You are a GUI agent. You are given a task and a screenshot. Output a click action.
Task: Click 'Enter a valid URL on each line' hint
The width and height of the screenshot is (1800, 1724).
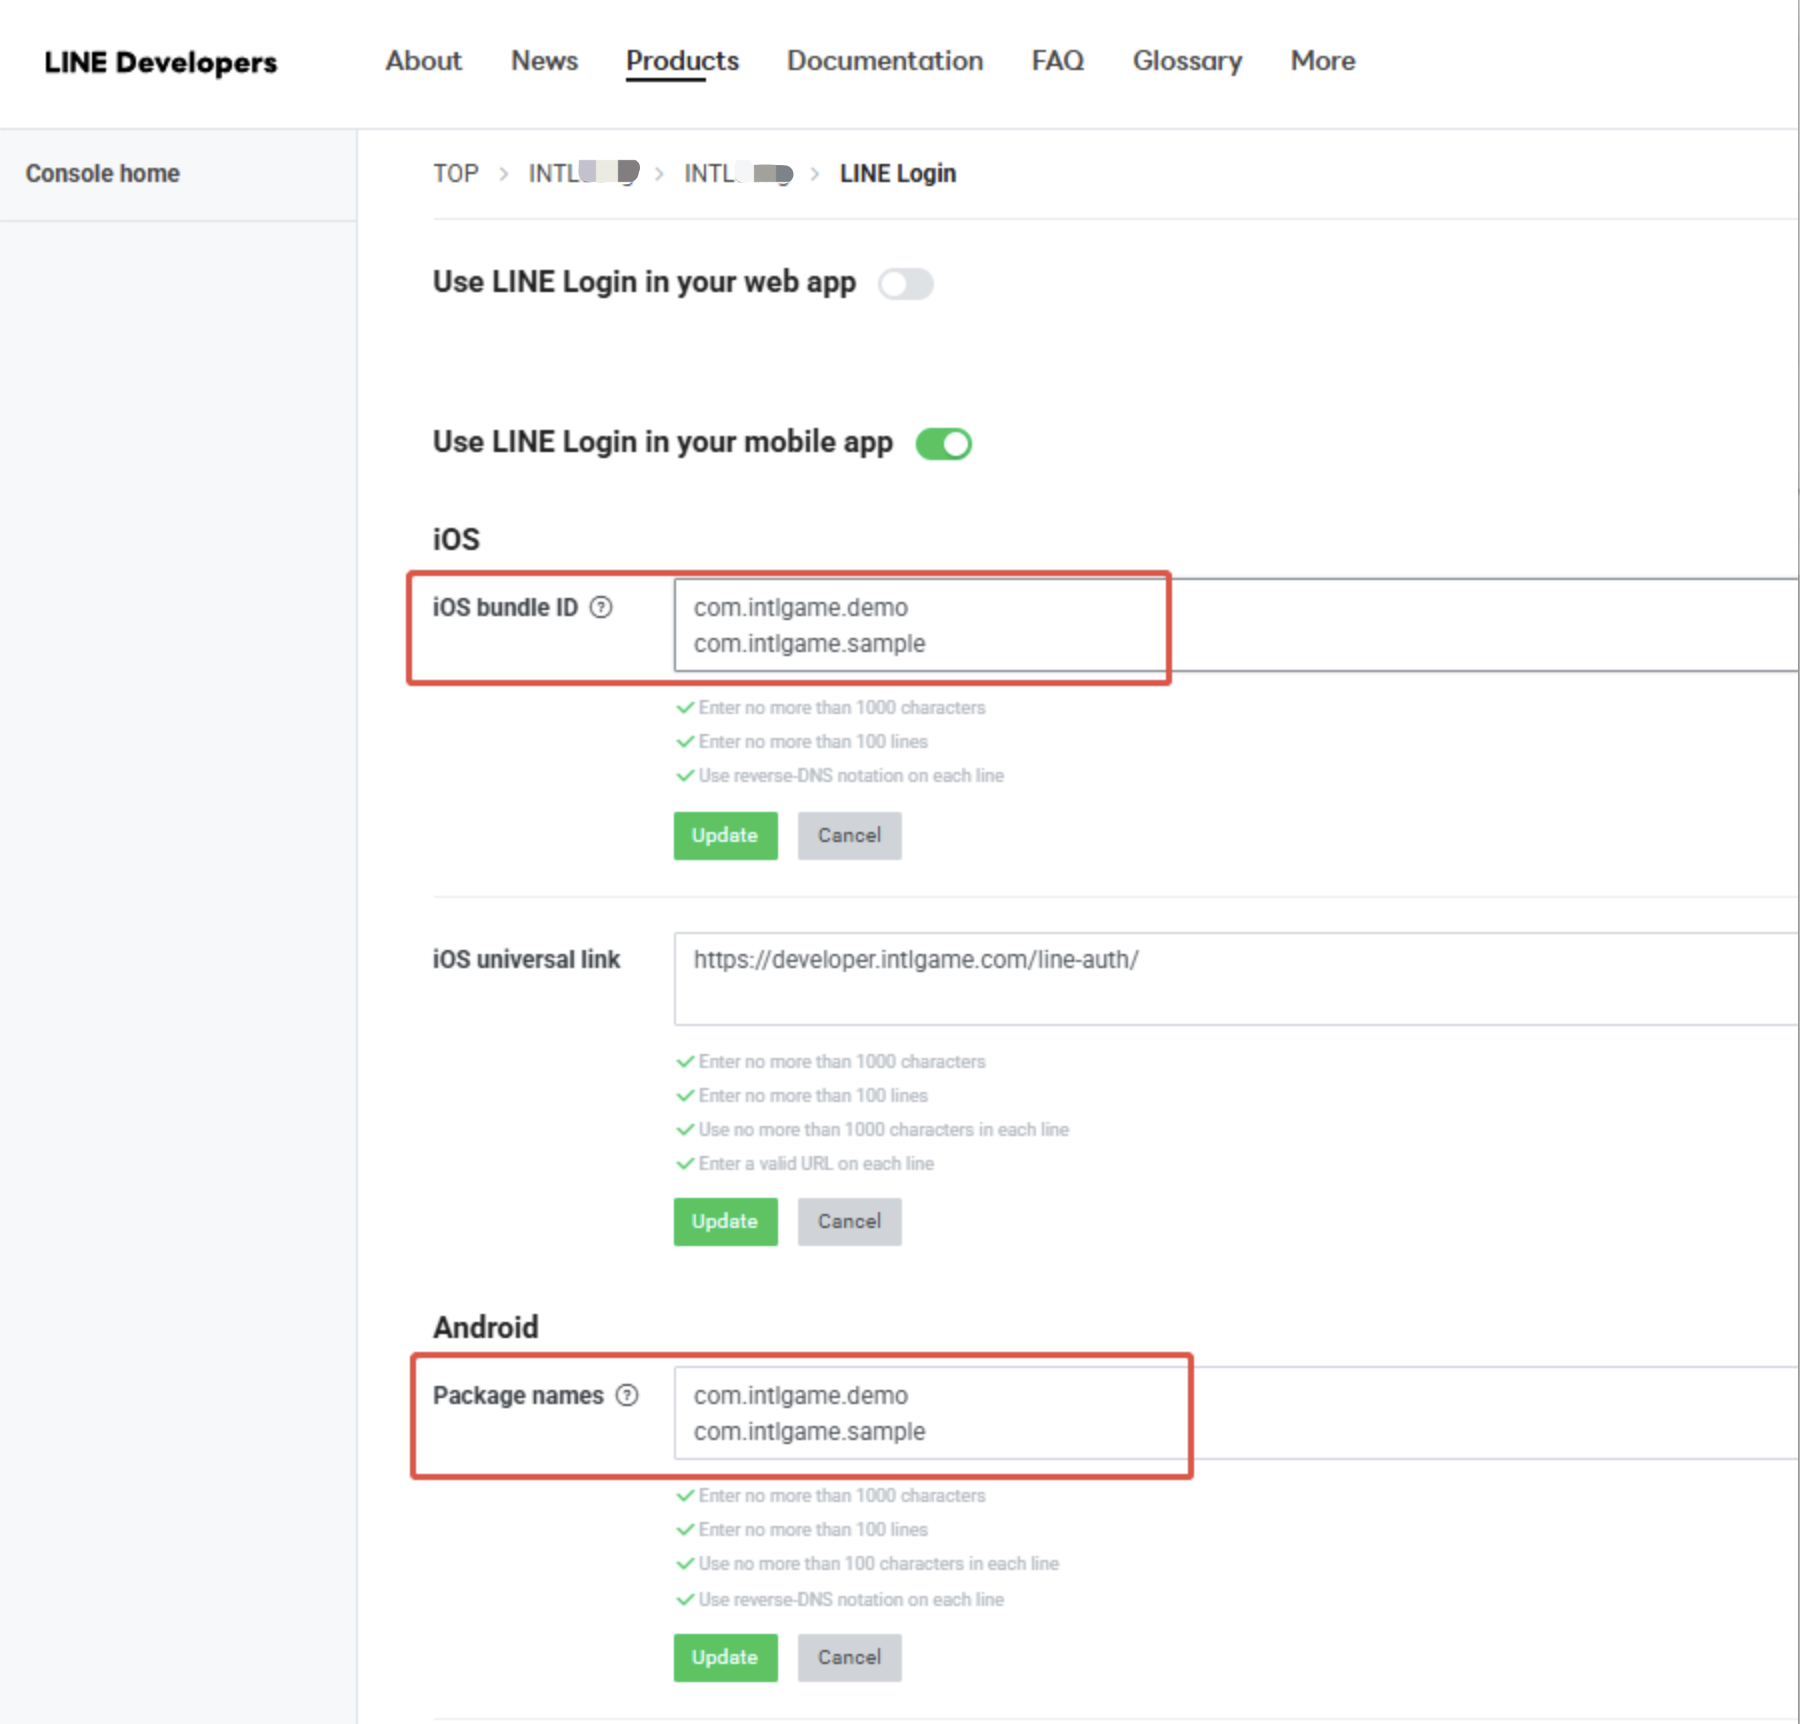point(816,1164)
